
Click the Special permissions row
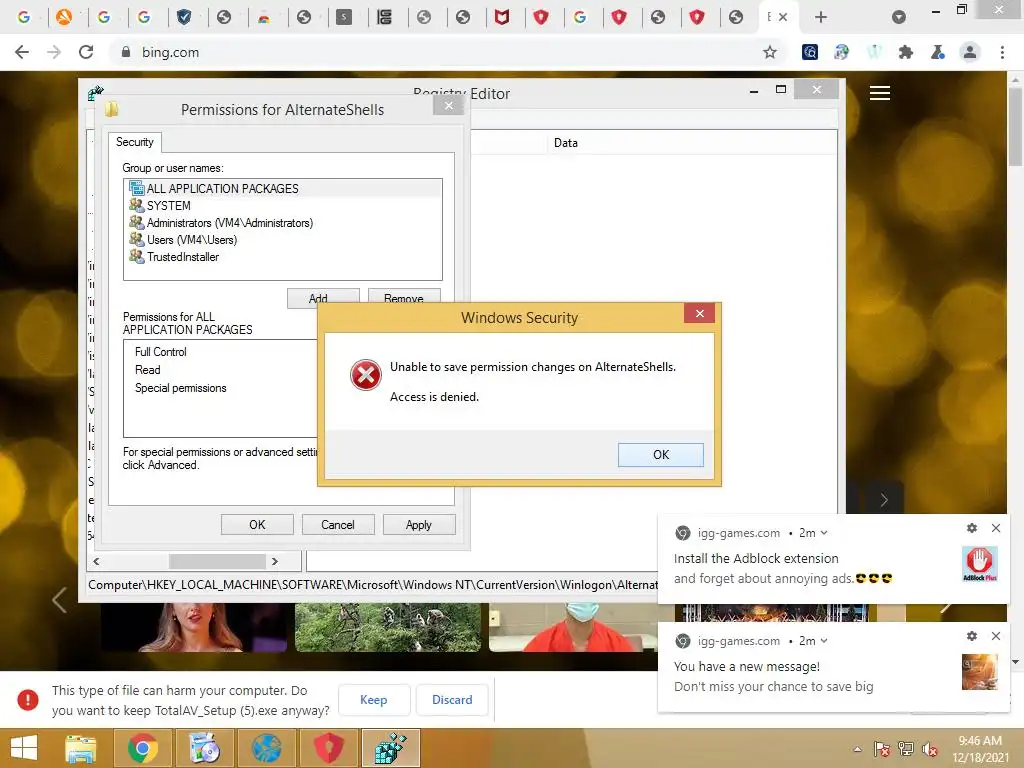(221, 388)
